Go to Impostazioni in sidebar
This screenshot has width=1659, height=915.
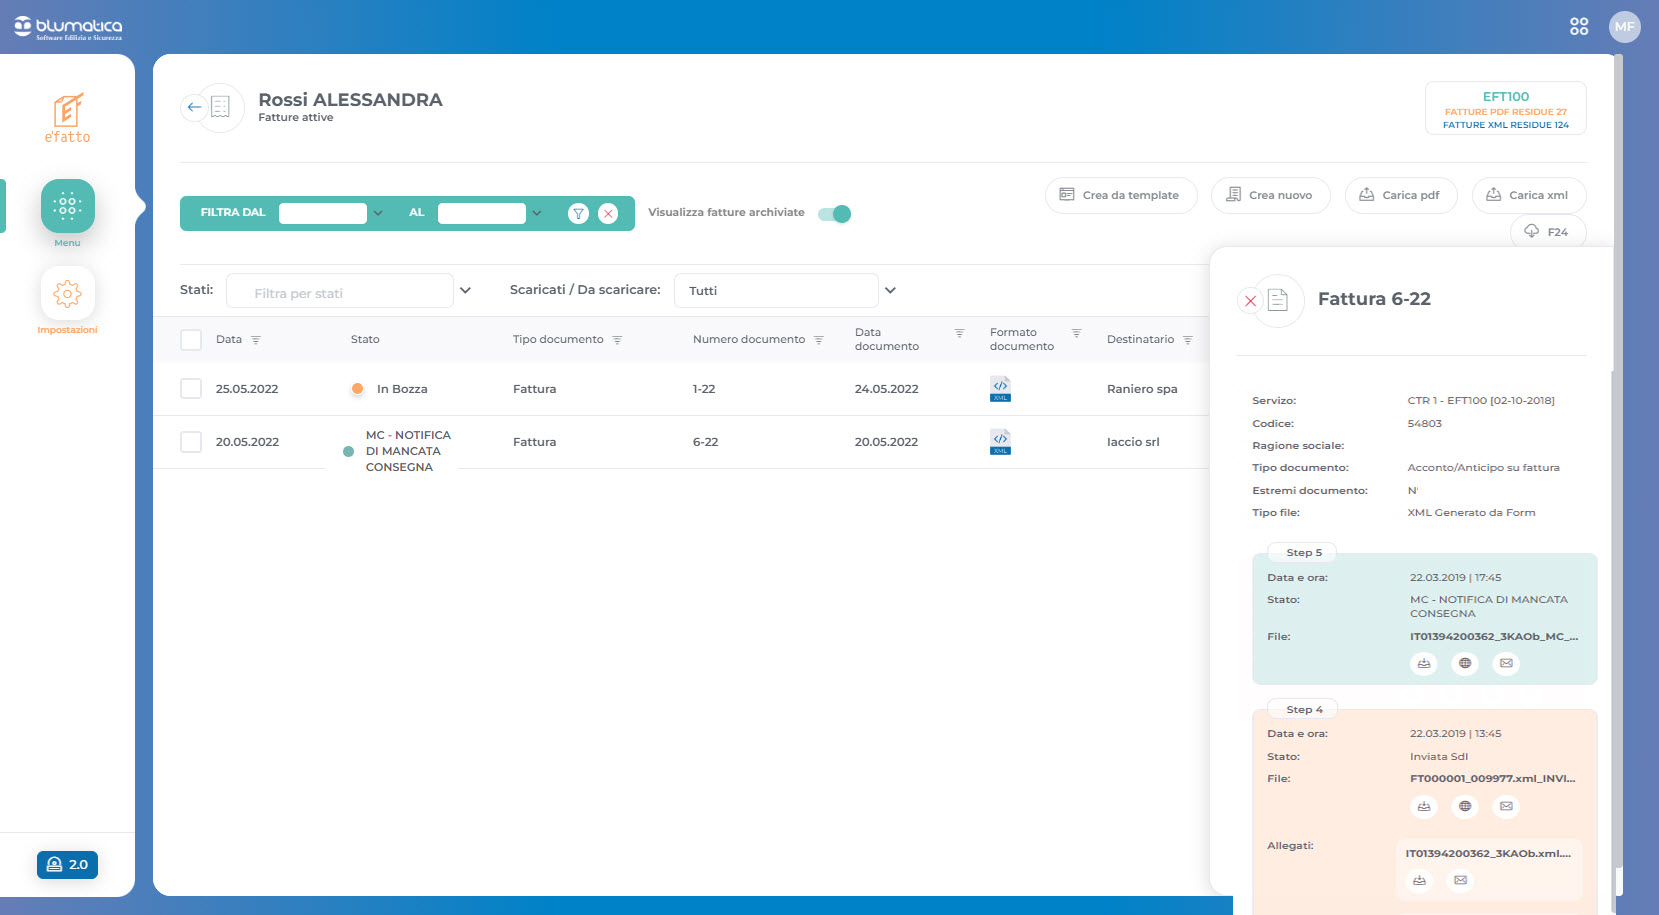coord(68,294)
